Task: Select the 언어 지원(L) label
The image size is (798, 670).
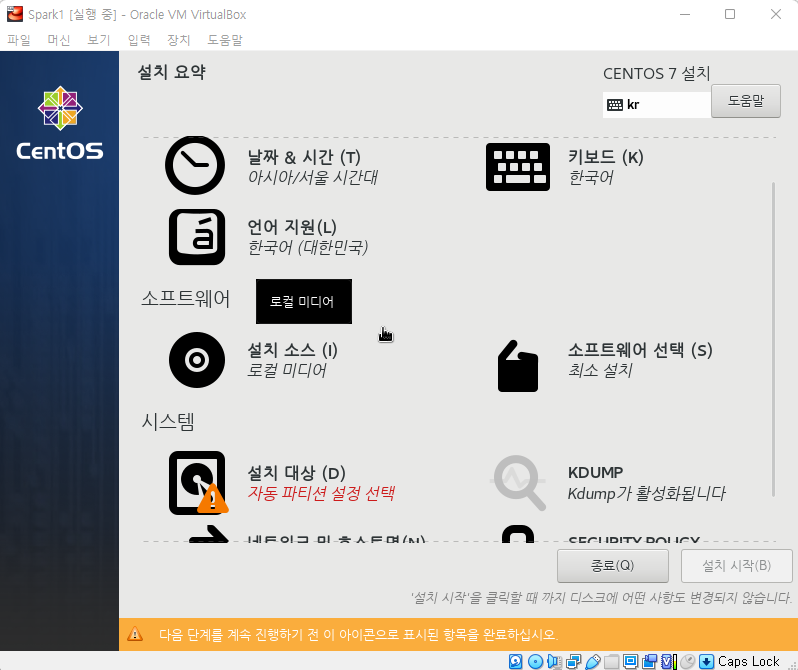Action: [x=292, y=227]
